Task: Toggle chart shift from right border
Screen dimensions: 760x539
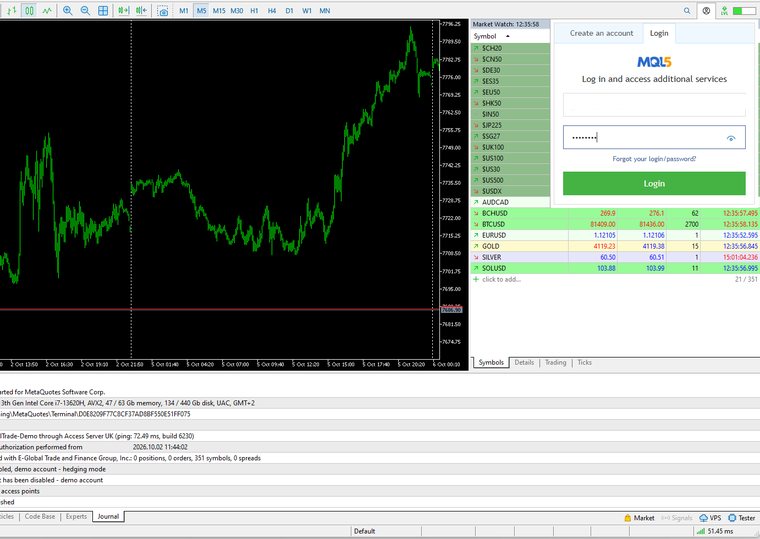Action: (x=142, y=10)
